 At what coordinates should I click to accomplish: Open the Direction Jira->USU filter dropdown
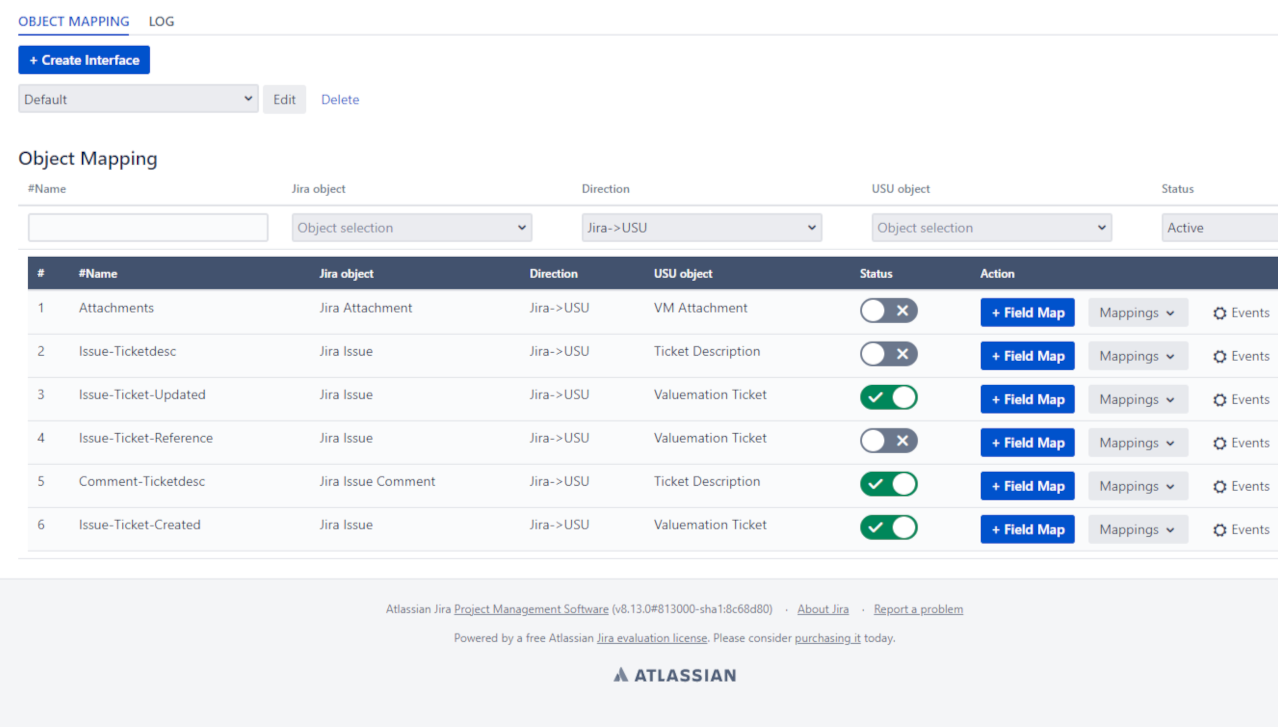[702, 228]
